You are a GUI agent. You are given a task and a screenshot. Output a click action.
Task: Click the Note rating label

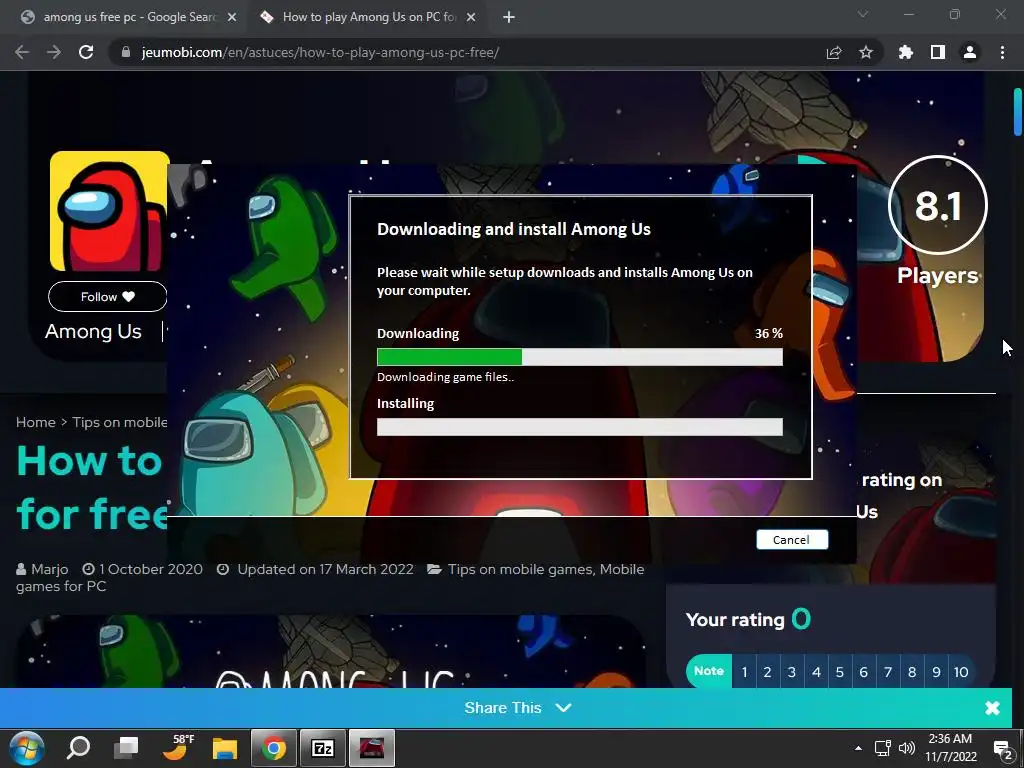pos(709,671)
